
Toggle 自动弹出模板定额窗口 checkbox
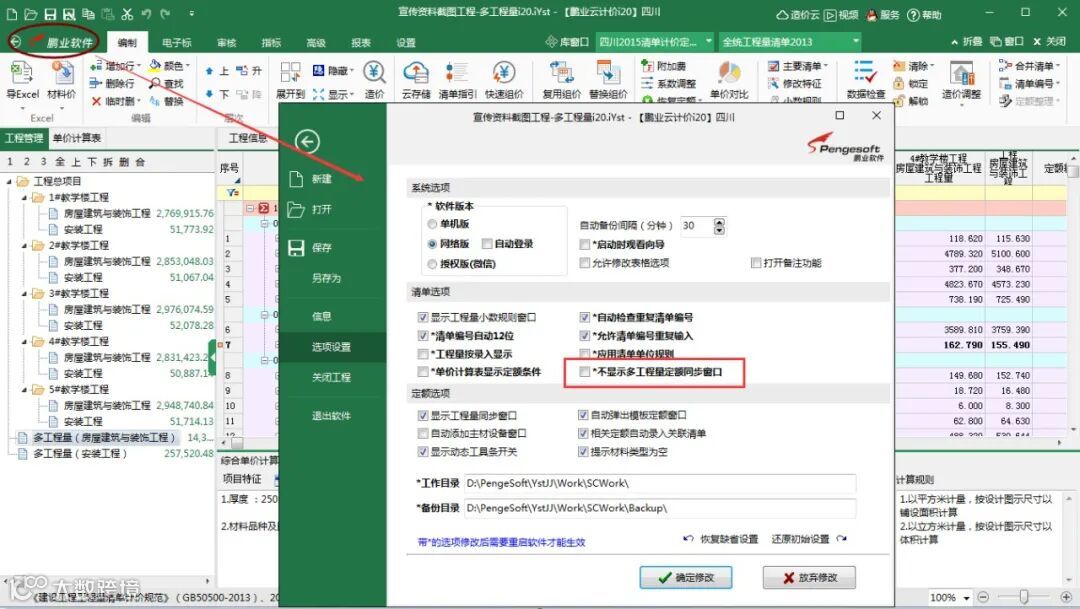583,415
